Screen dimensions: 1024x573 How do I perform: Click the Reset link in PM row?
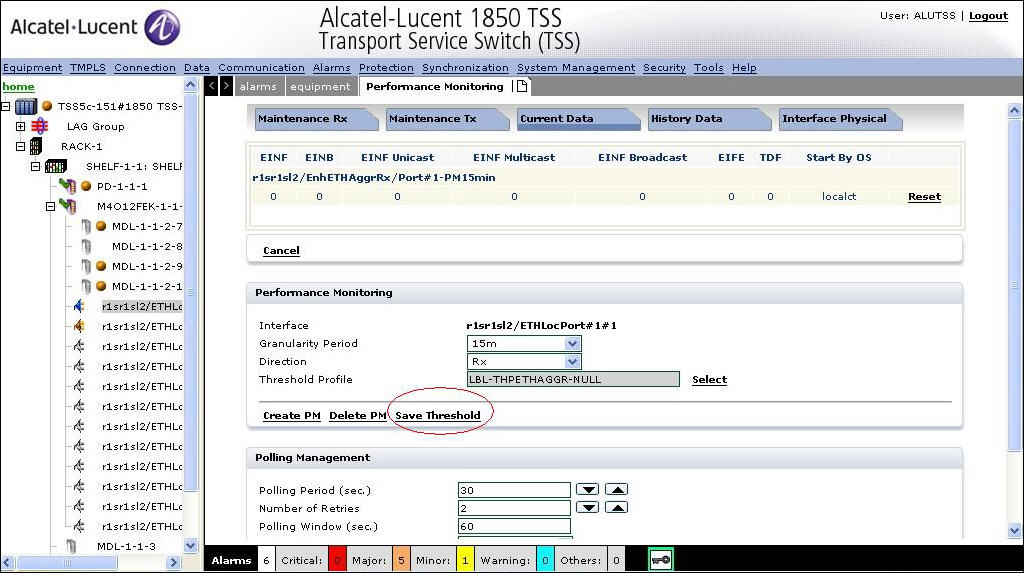point(924,197)
